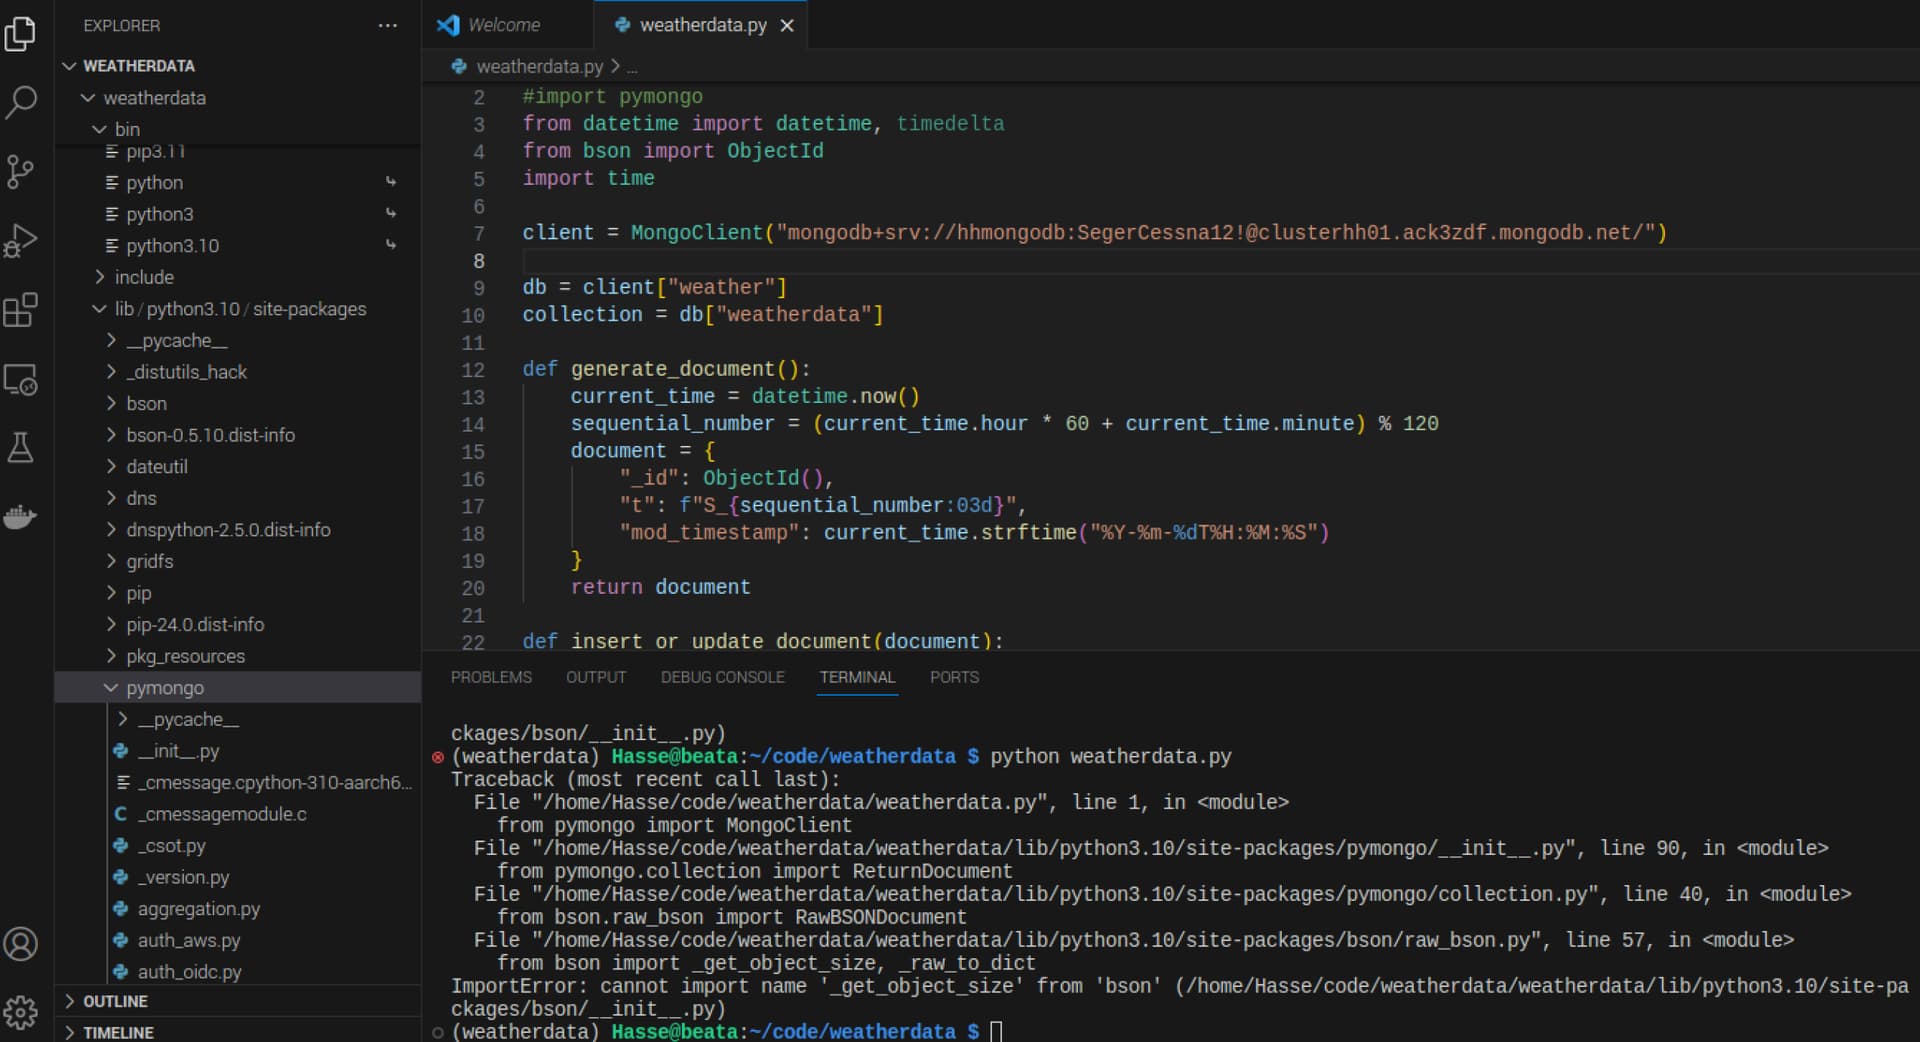Viewport: 1920px width, 1042px height.
Task: Open the Docker view icon
Action: click(21, 517)
